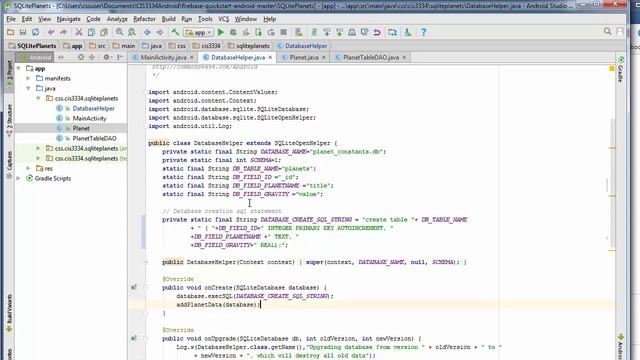
Task: Click the Replace toolbar icon
Action: pyautogui.click(x=132, y=32)
